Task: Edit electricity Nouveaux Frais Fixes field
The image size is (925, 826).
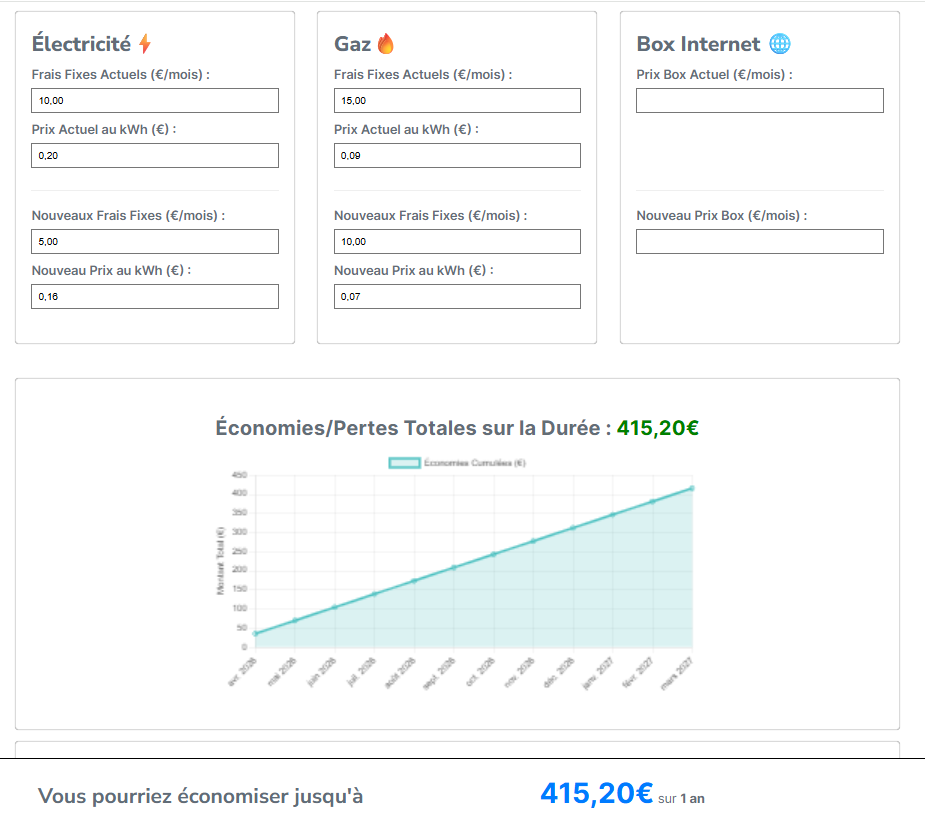Action: 155,242
